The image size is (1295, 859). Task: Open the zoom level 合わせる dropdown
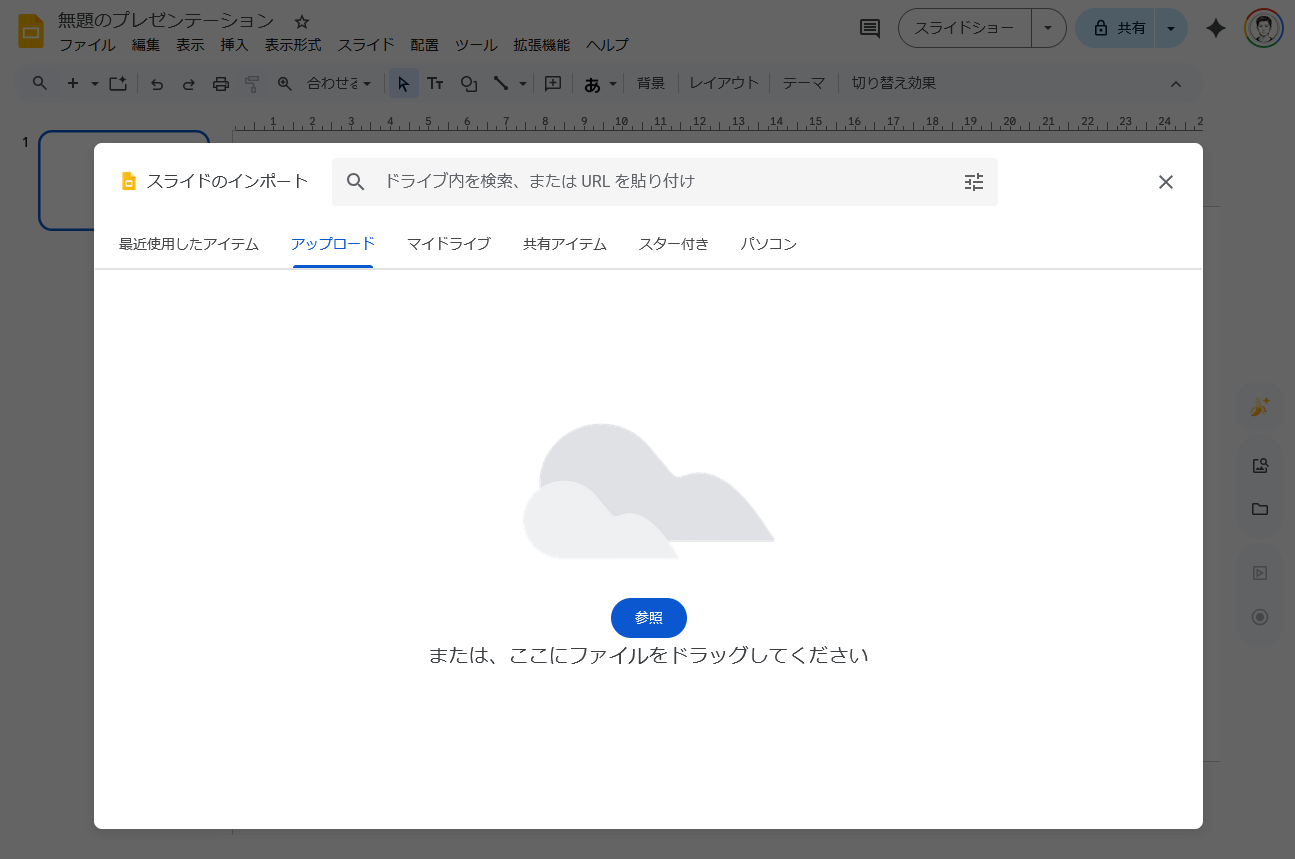point(339,83)
